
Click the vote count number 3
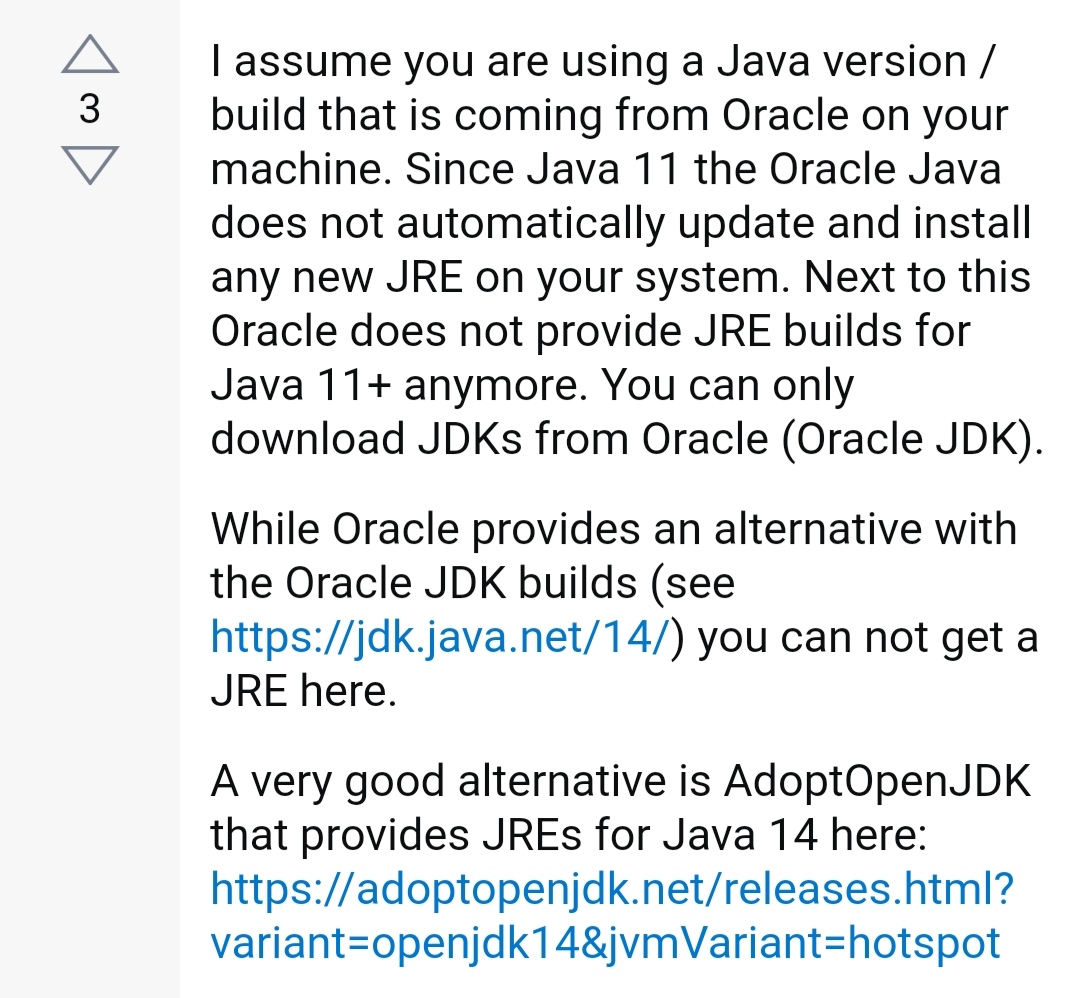tap(90, 109)
